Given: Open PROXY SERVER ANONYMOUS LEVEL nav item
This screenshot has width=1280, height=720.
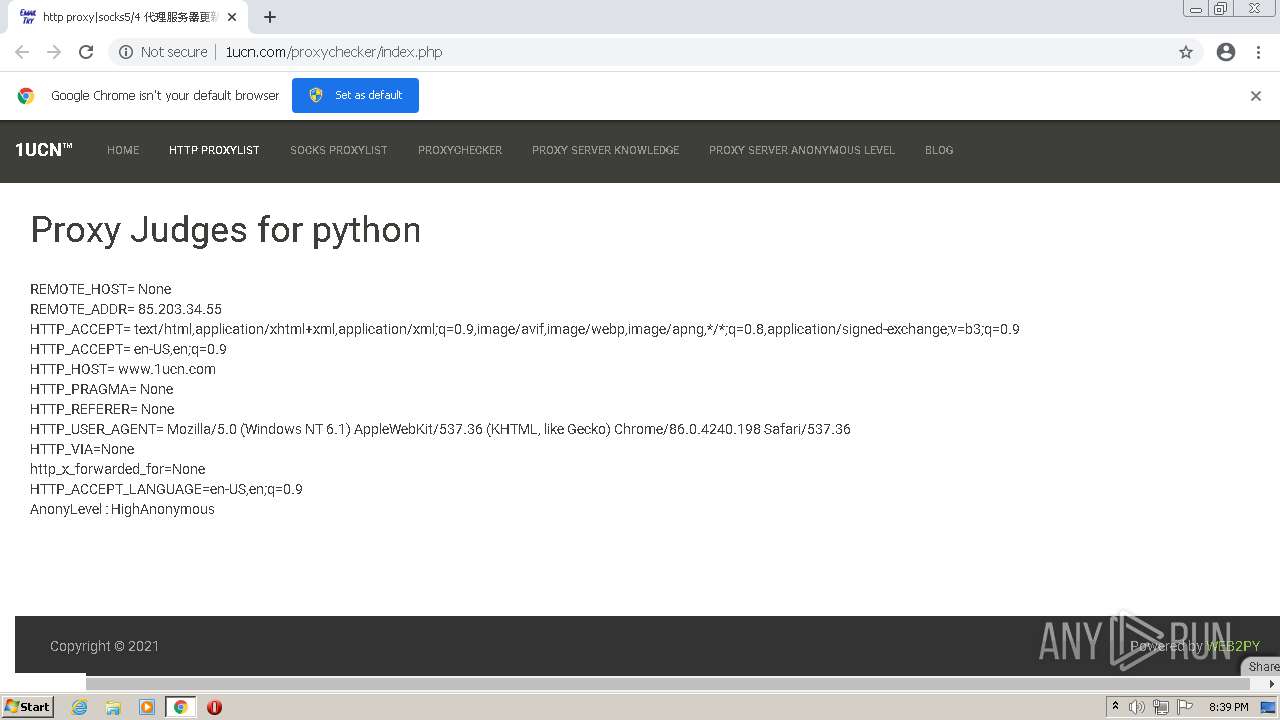Looking at the screenshot, I should click(802, 150).
